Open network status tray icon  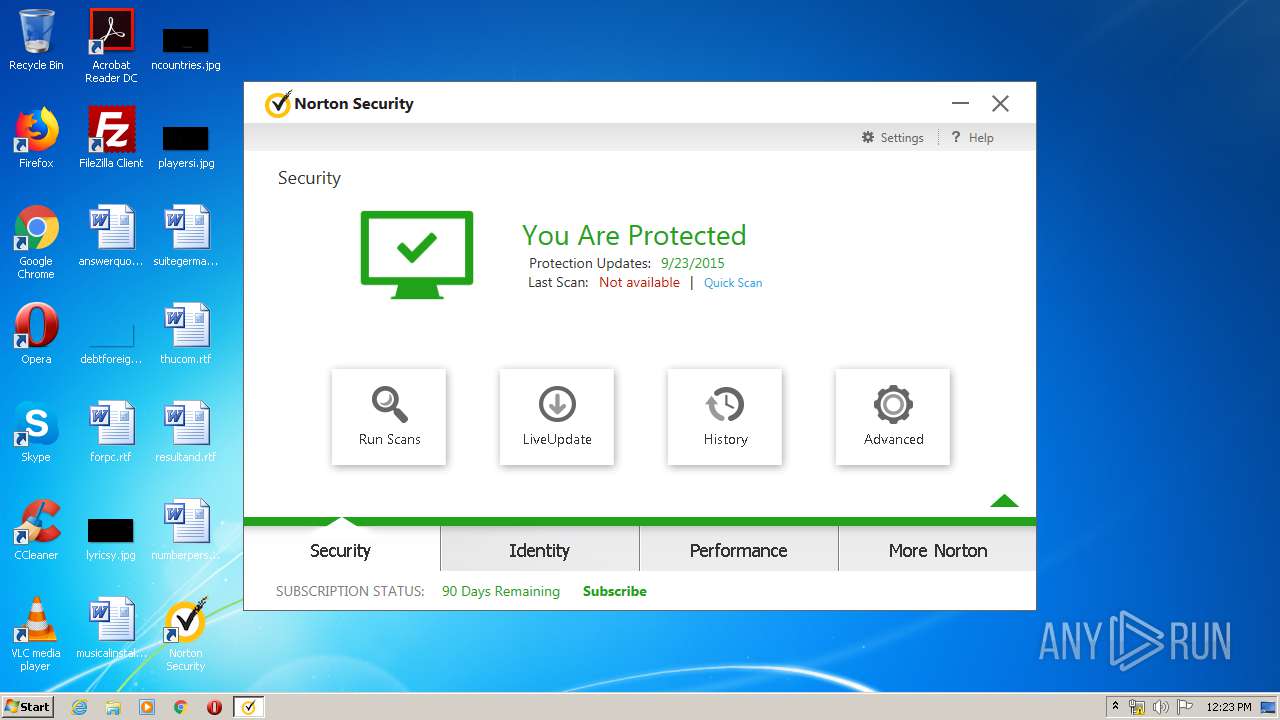1137,707
